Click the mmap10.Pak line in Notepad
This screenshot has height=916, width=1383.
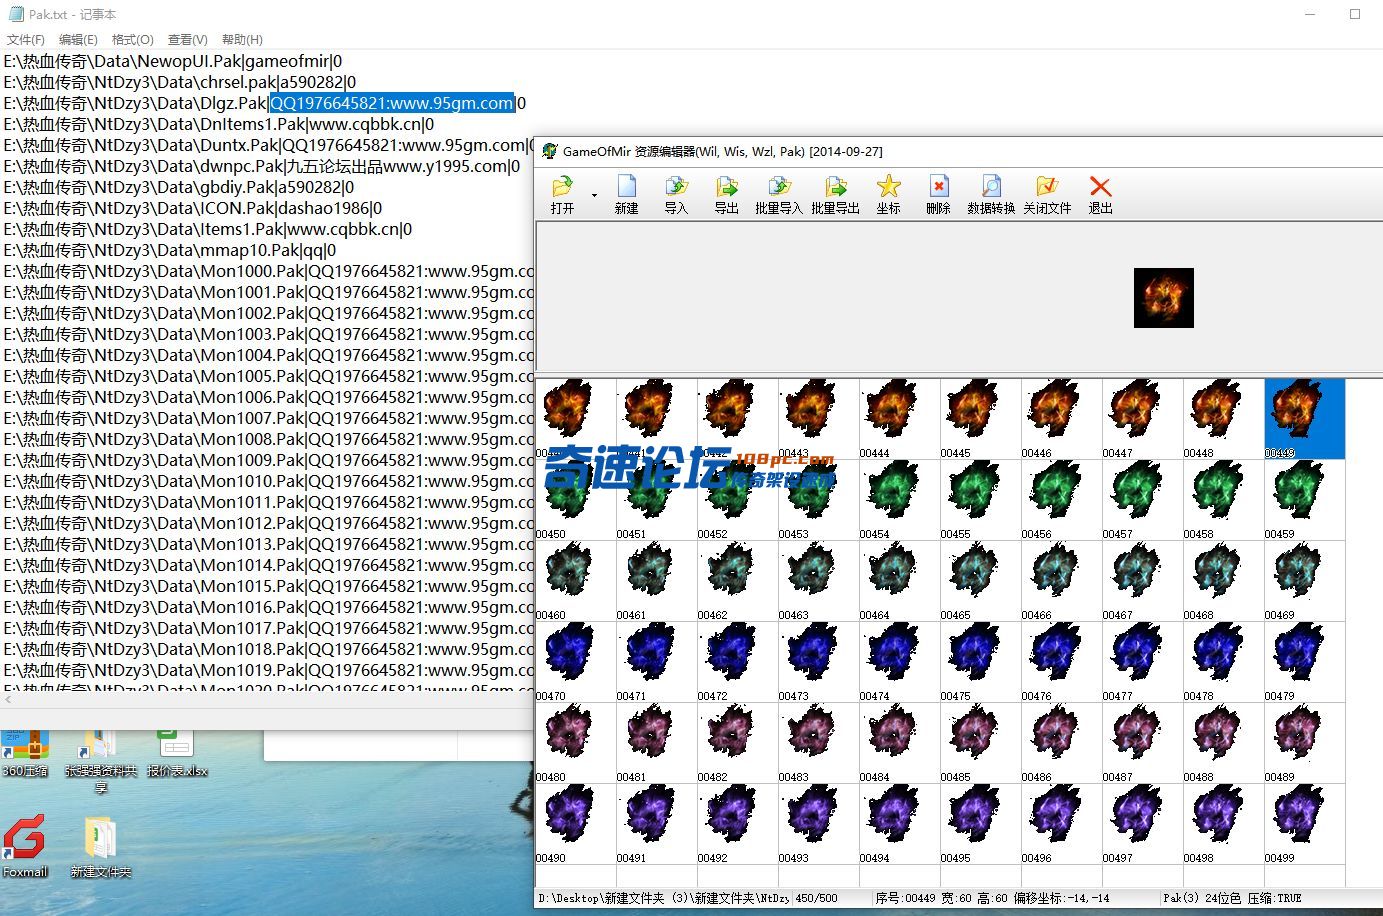(x=170, y=250)
